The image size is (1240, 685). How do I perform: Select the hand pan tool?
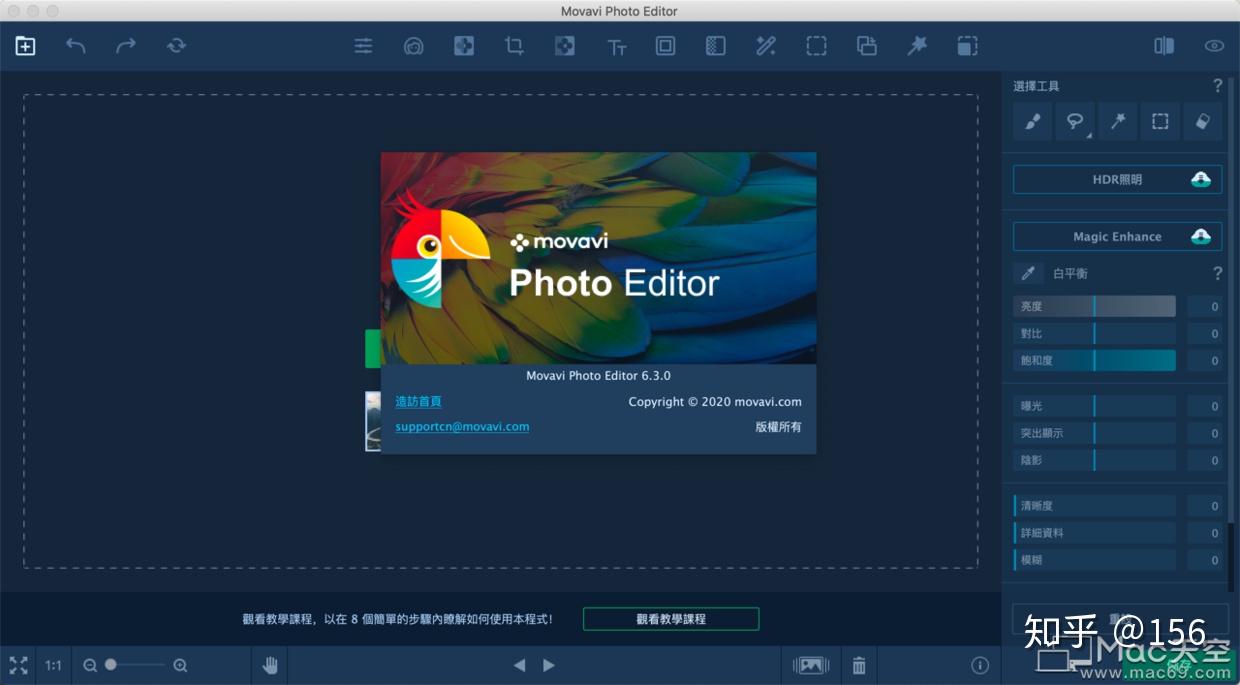coord(270,665)
